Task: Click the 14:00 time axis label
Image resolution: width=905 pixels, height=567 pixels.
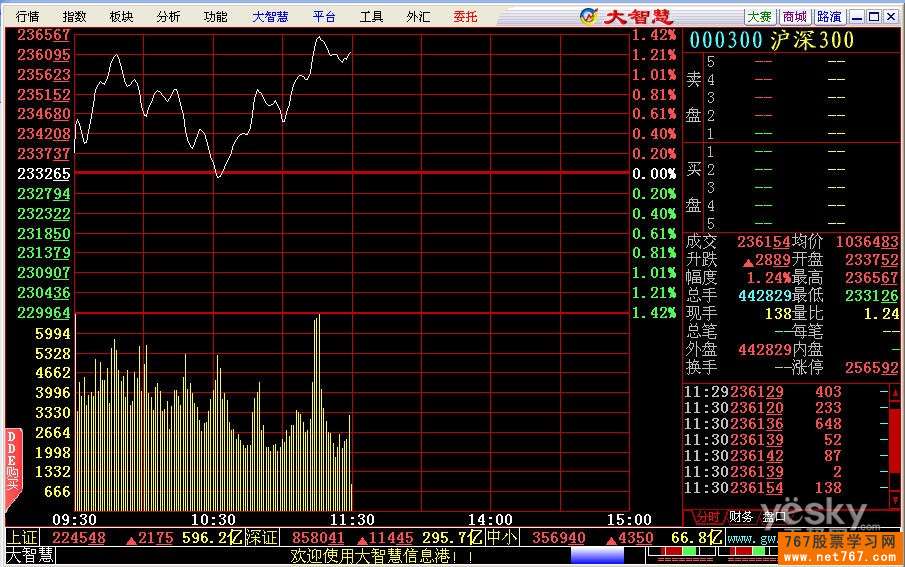Action: pyautogui.click(x=490, y=520)
